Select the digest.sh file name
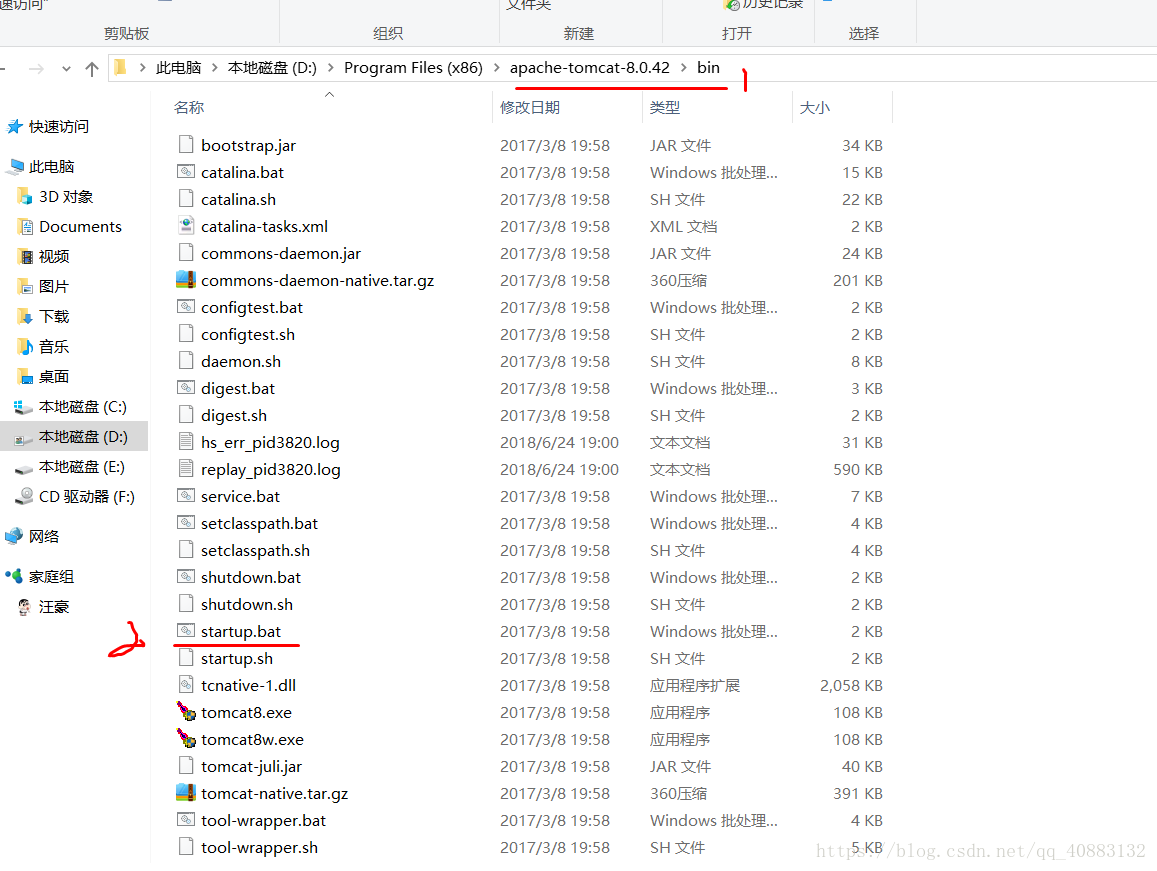The width and height of the screenshot is (1157, 871). coord(234,416)
